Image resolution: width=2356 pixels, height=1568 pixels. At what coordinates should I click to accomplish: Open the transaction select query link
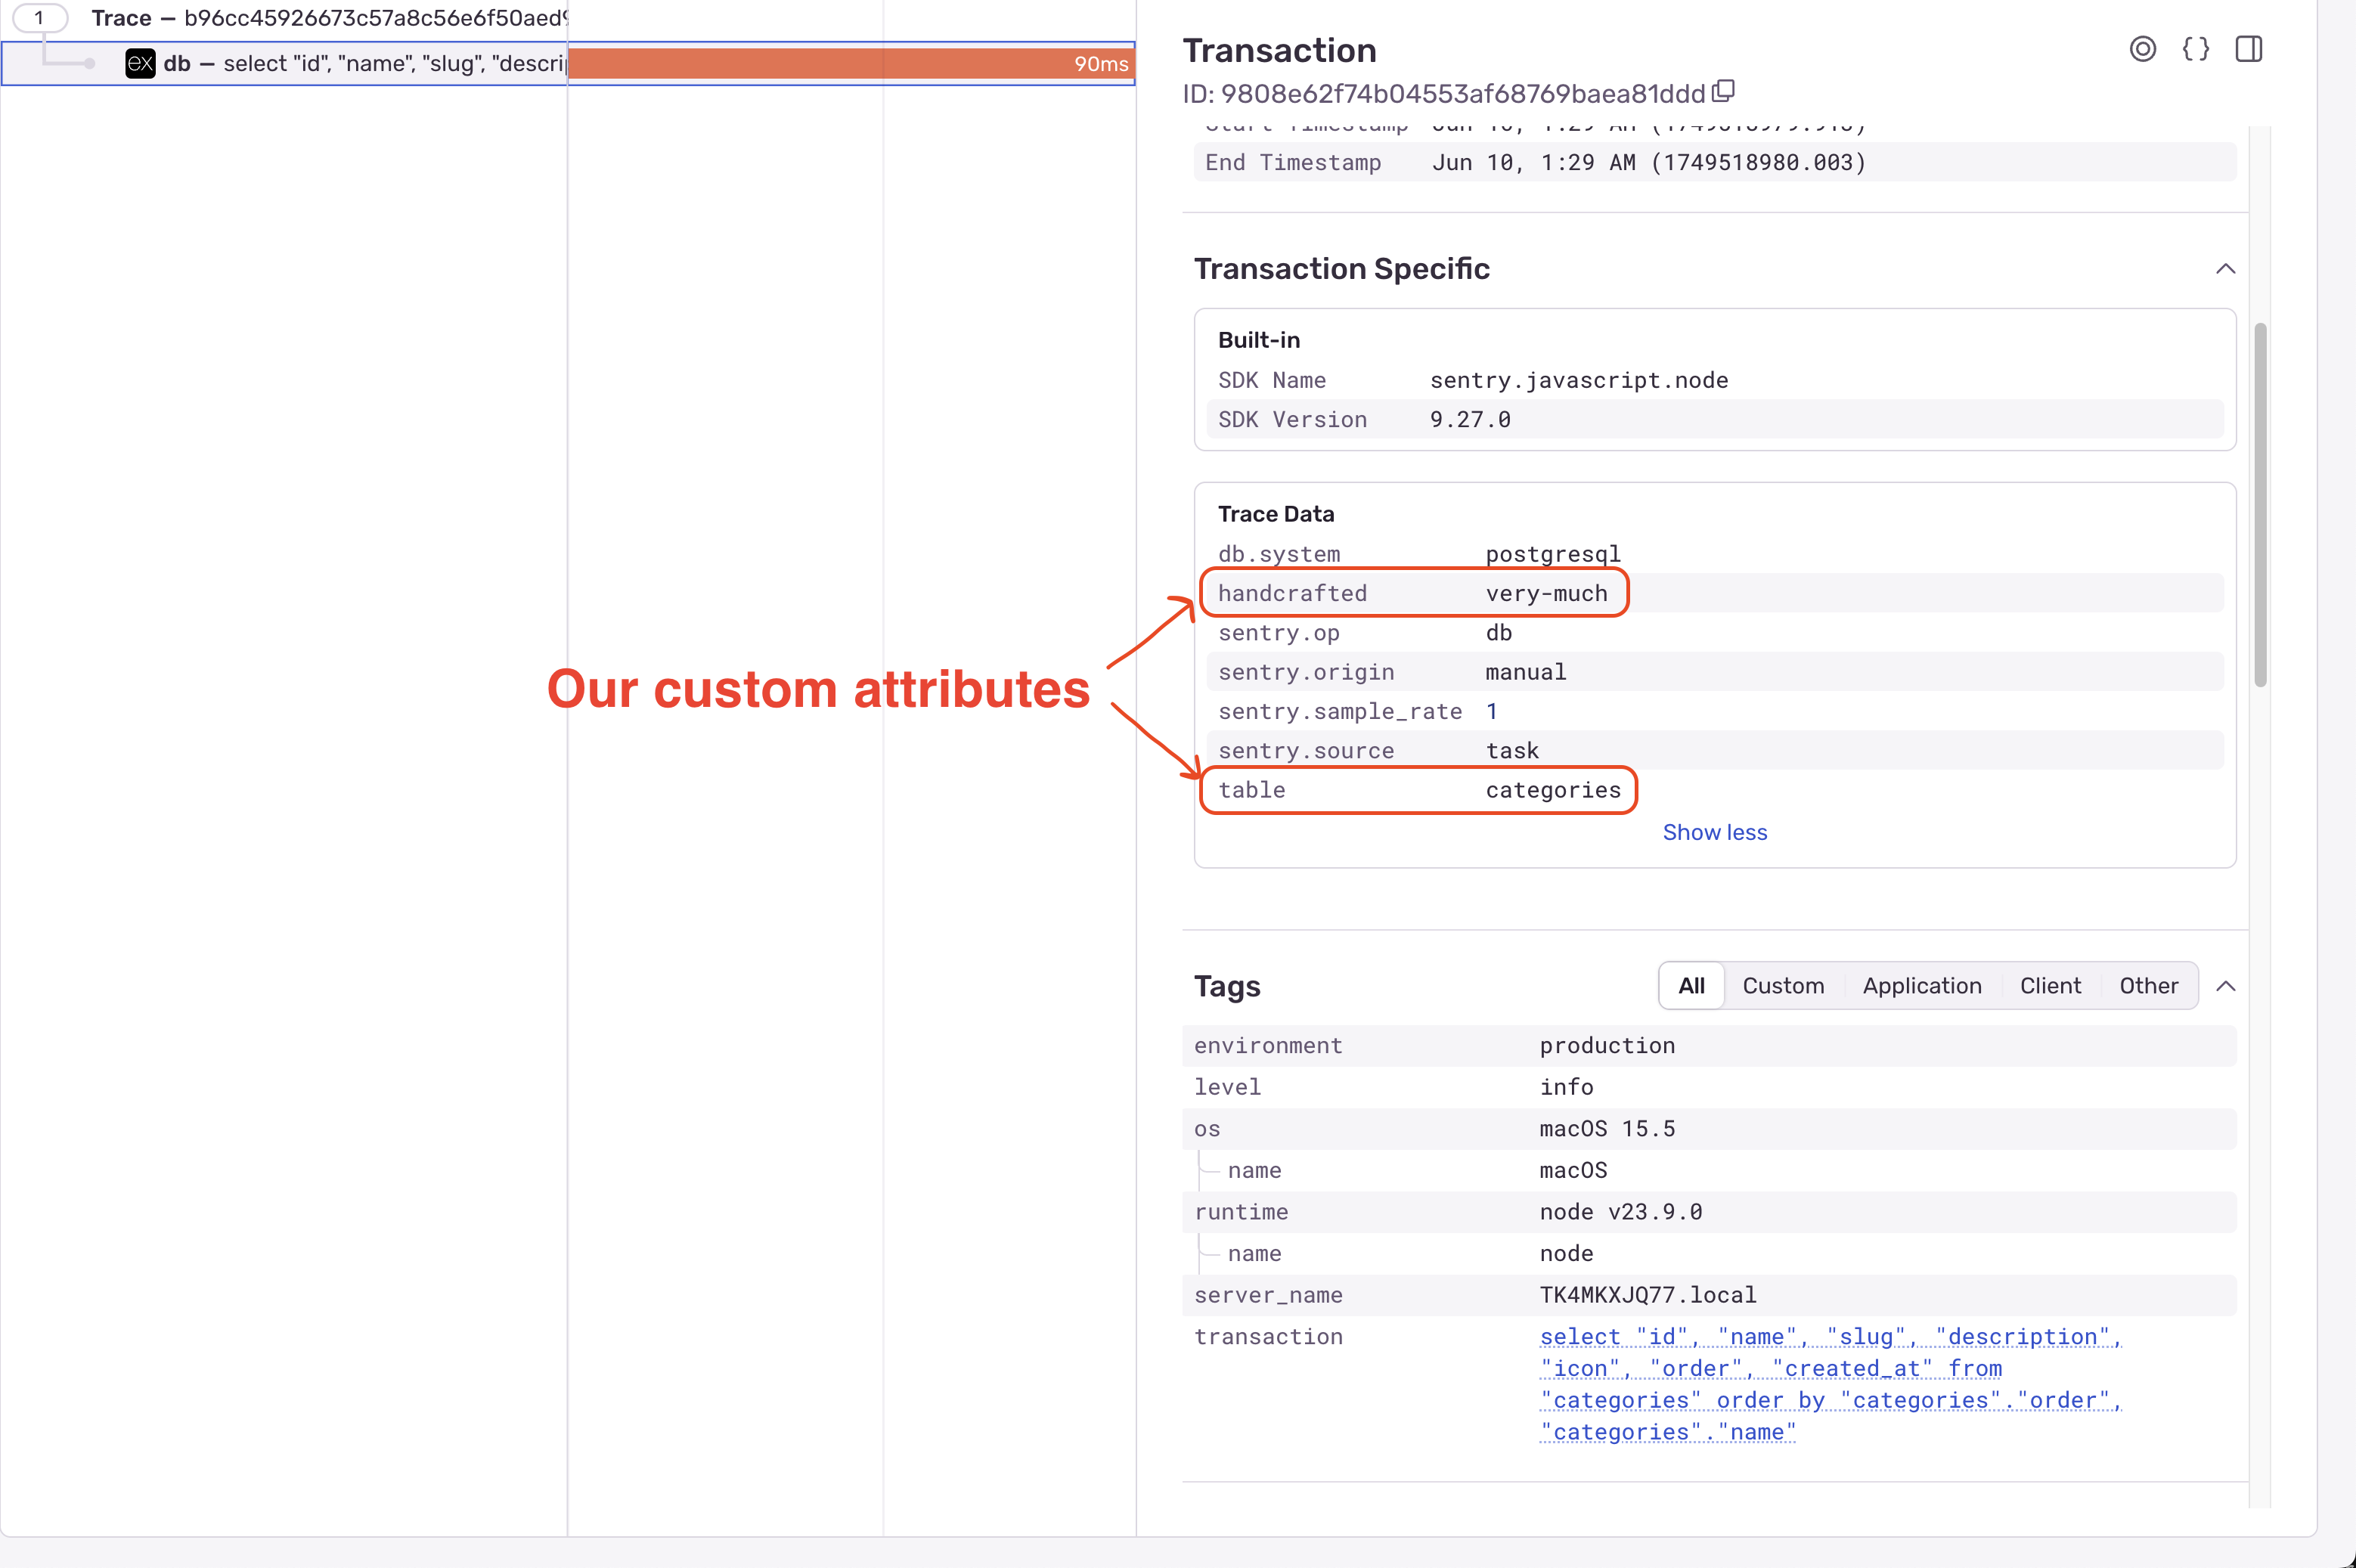pyautogui.click(x=1830, y=1384)
